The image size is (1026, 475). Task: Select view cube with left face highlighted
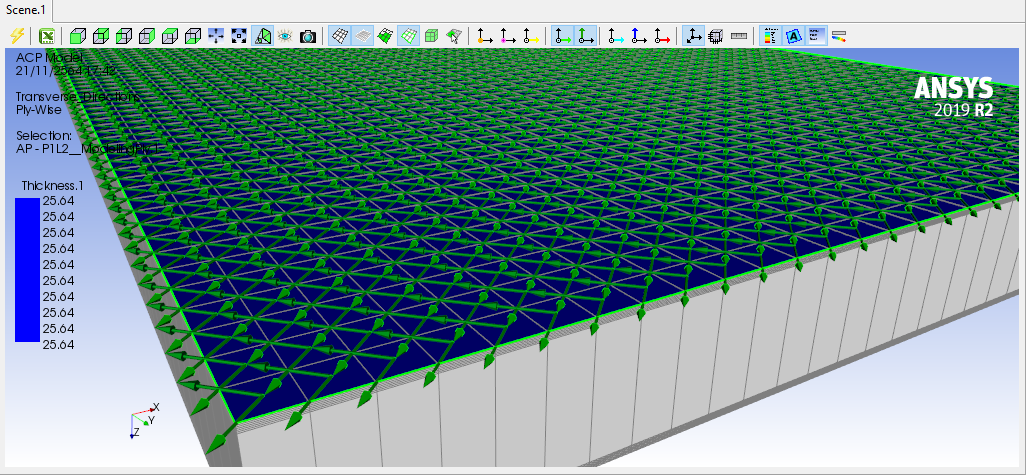(x=124, y=36)
